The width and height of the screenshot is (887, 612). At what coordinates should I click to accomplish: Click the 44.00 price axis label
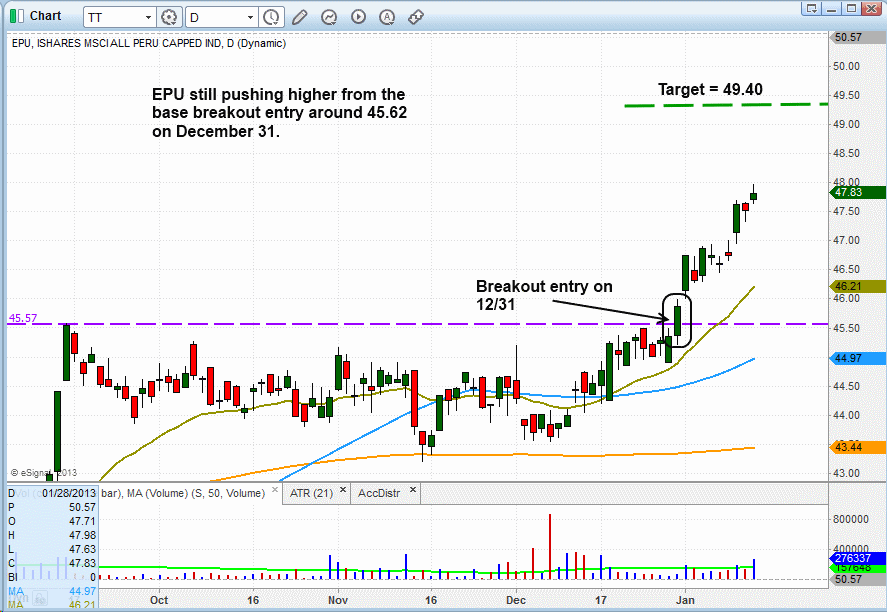pyautogui.click(x=846, y=415)
